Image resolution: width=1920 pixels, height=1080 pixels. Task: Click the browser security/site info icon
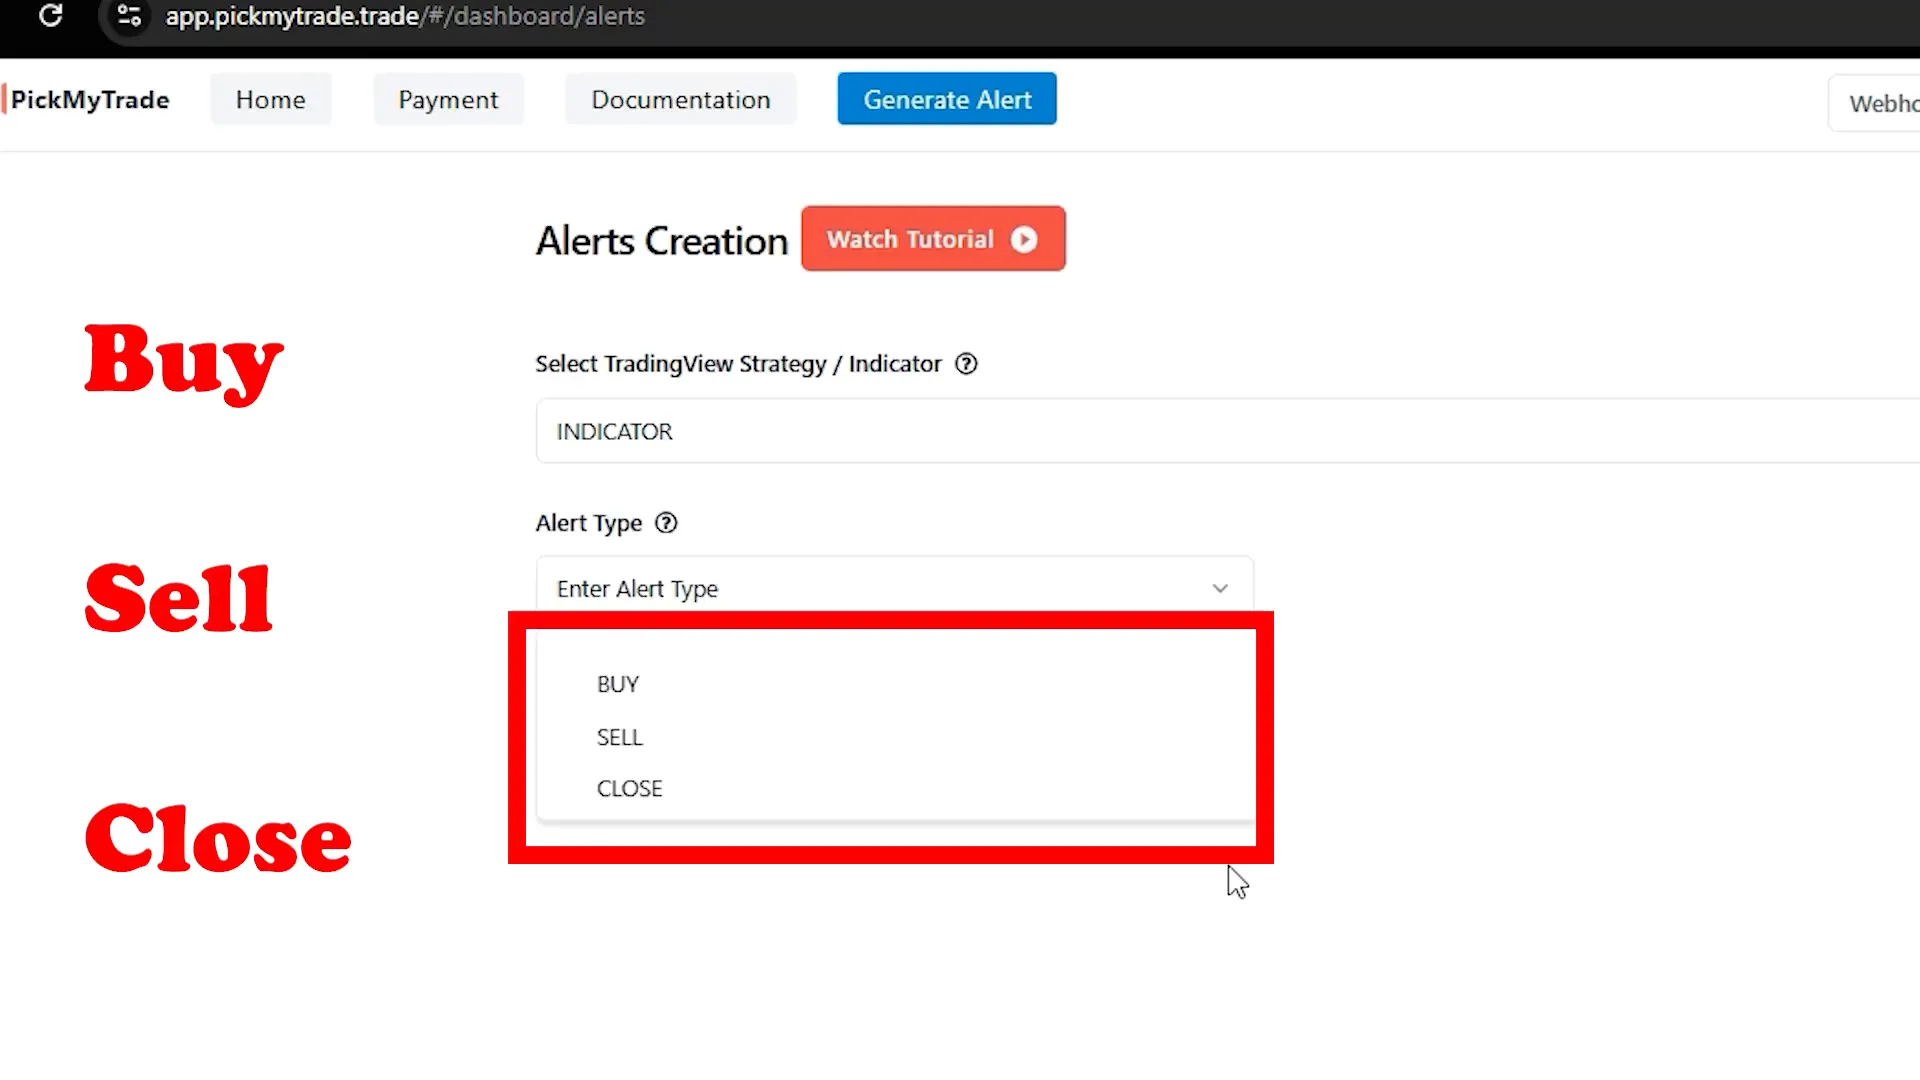point(128,16)
